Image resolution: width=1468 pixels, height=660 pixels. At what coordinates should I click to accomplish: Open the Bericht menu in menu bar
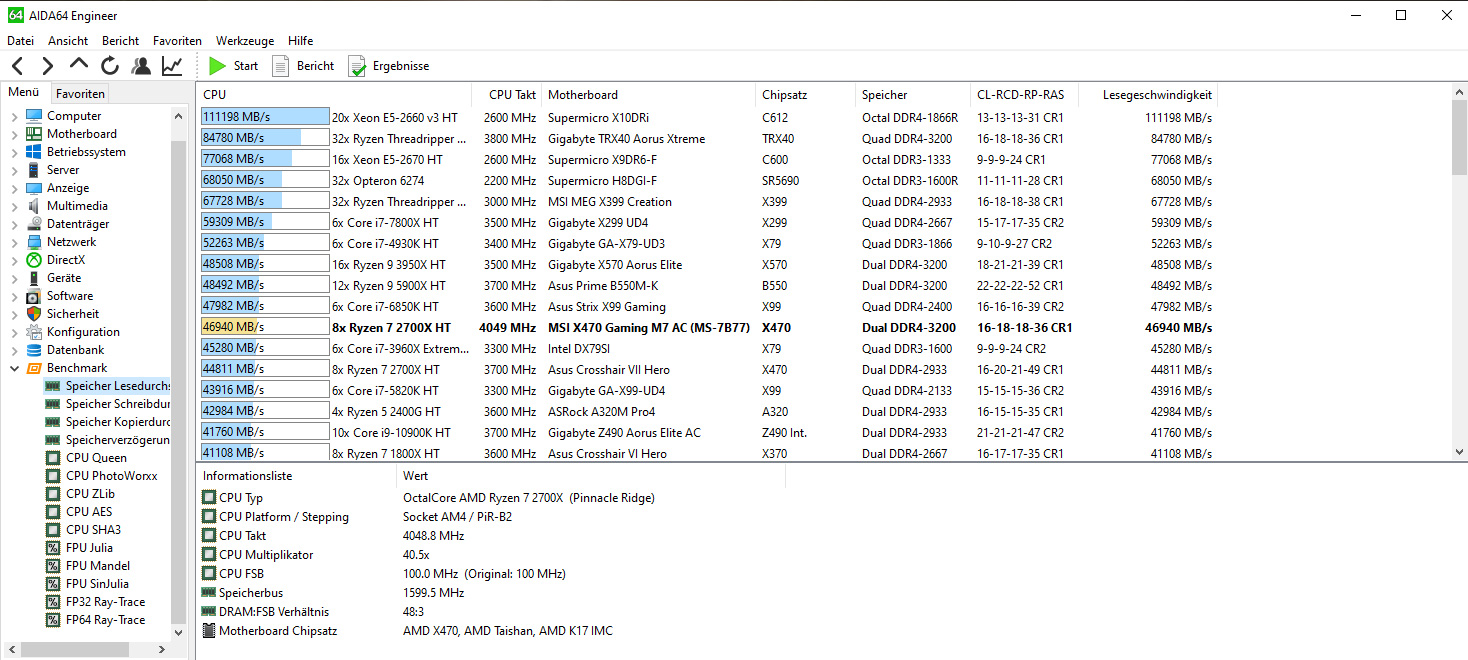pyautogui.click(x=121, y=41)
